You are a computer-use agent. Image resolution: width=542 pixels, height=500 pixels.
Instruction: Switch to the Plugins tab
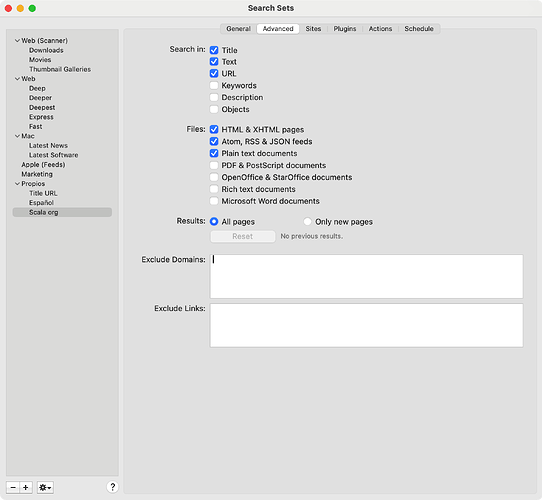(345, 29)
